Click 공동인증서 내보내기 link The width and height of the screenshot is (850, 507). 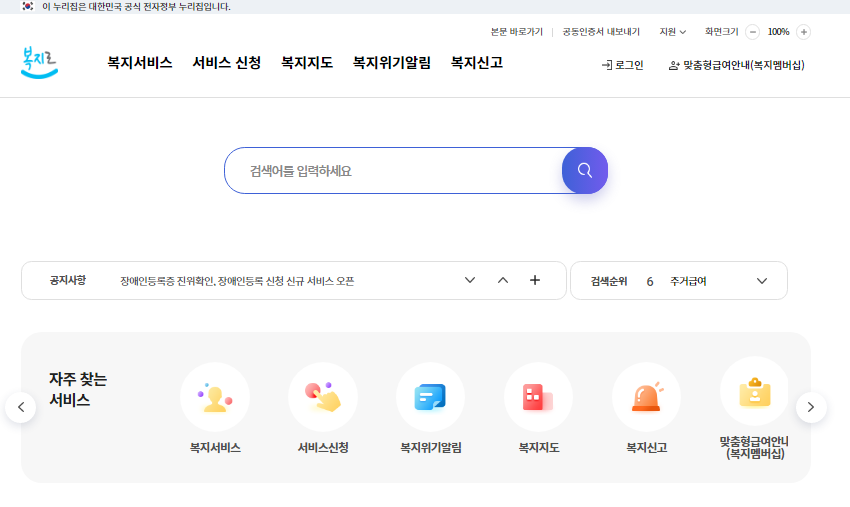pos(601,32)
